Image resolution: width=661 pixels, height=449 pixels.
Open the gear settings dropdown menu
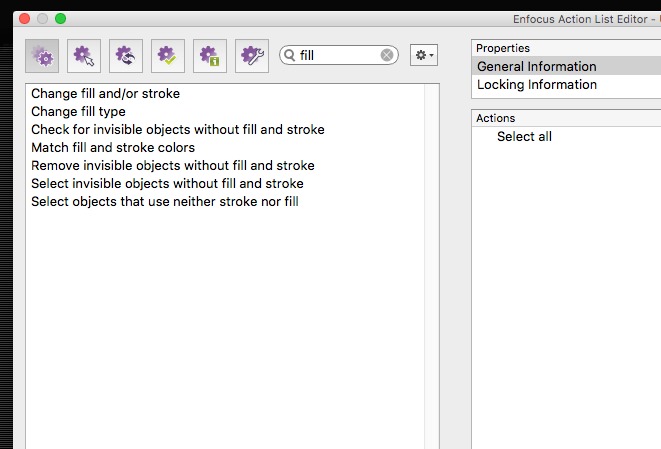click(424, 55)
